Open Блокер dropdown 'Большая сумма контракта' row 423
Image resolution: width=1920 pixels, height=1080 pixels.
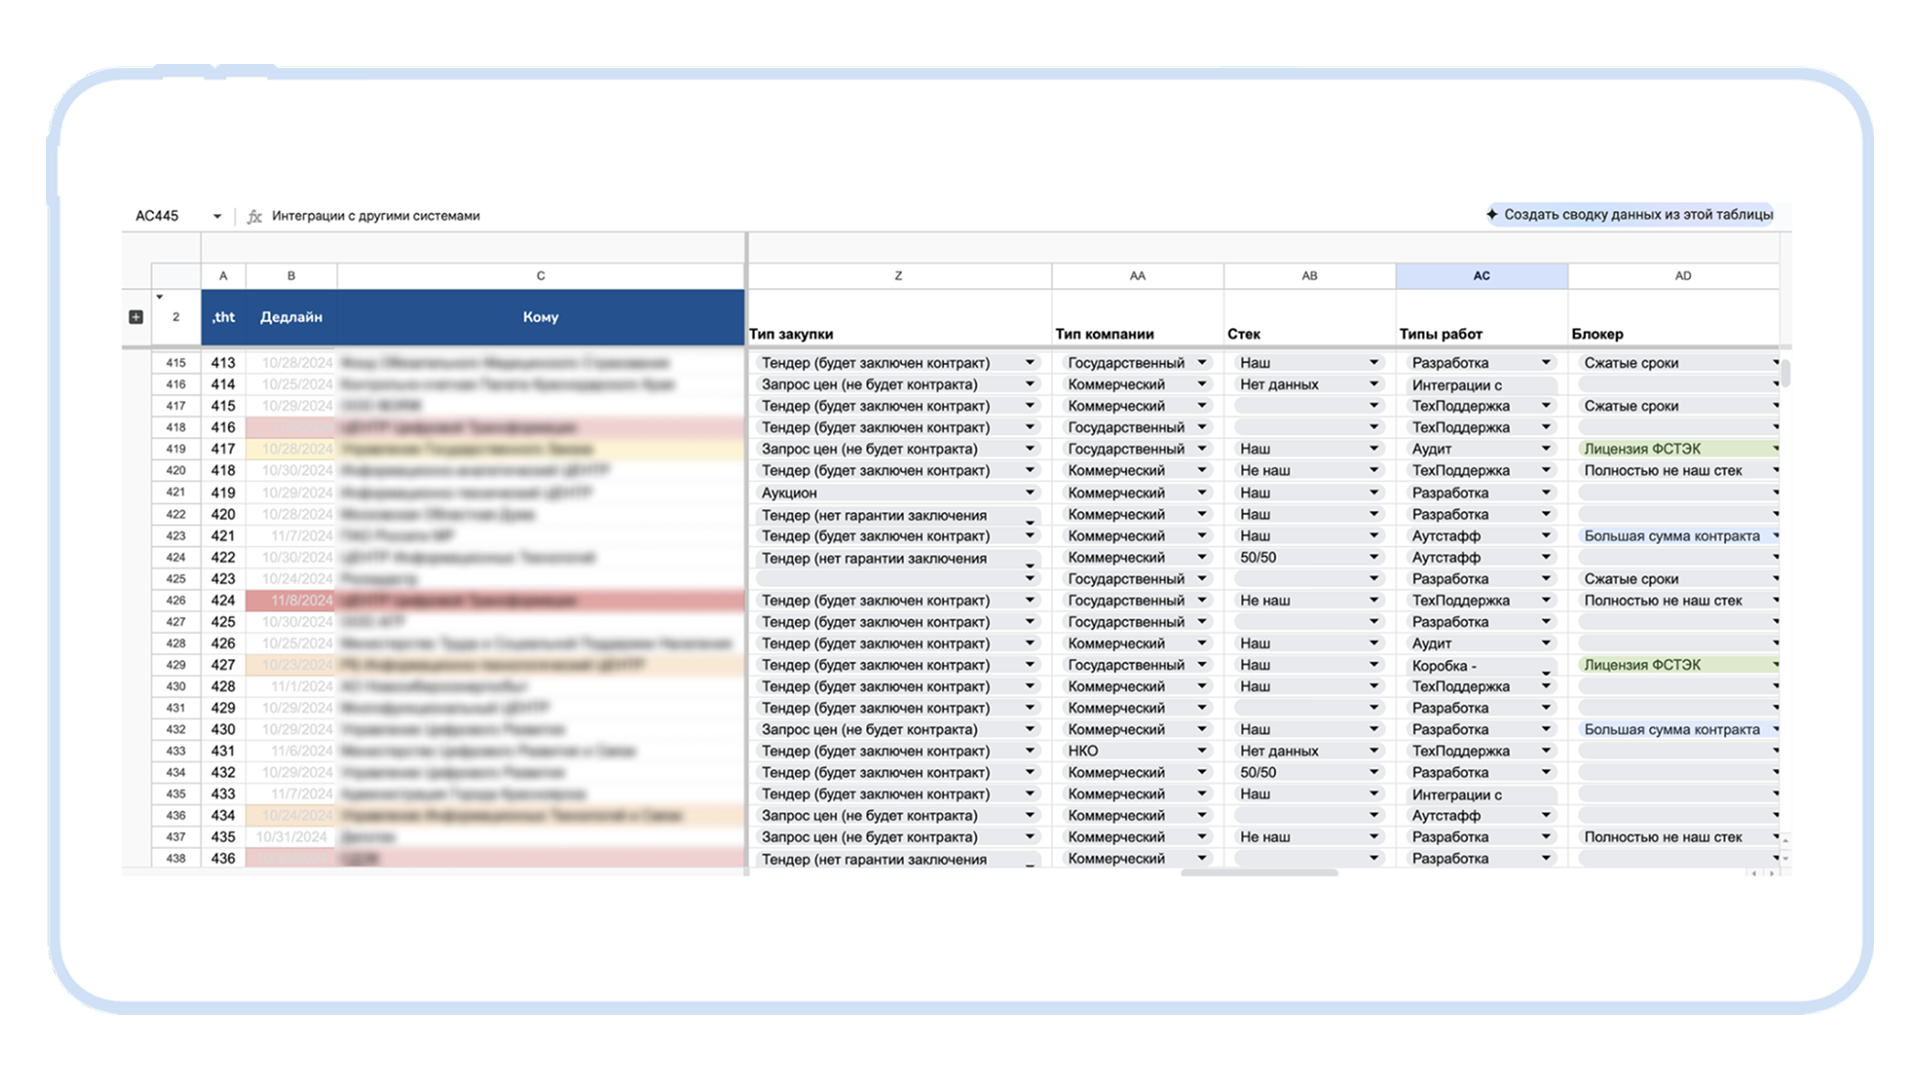click(x=1776, y=536)
